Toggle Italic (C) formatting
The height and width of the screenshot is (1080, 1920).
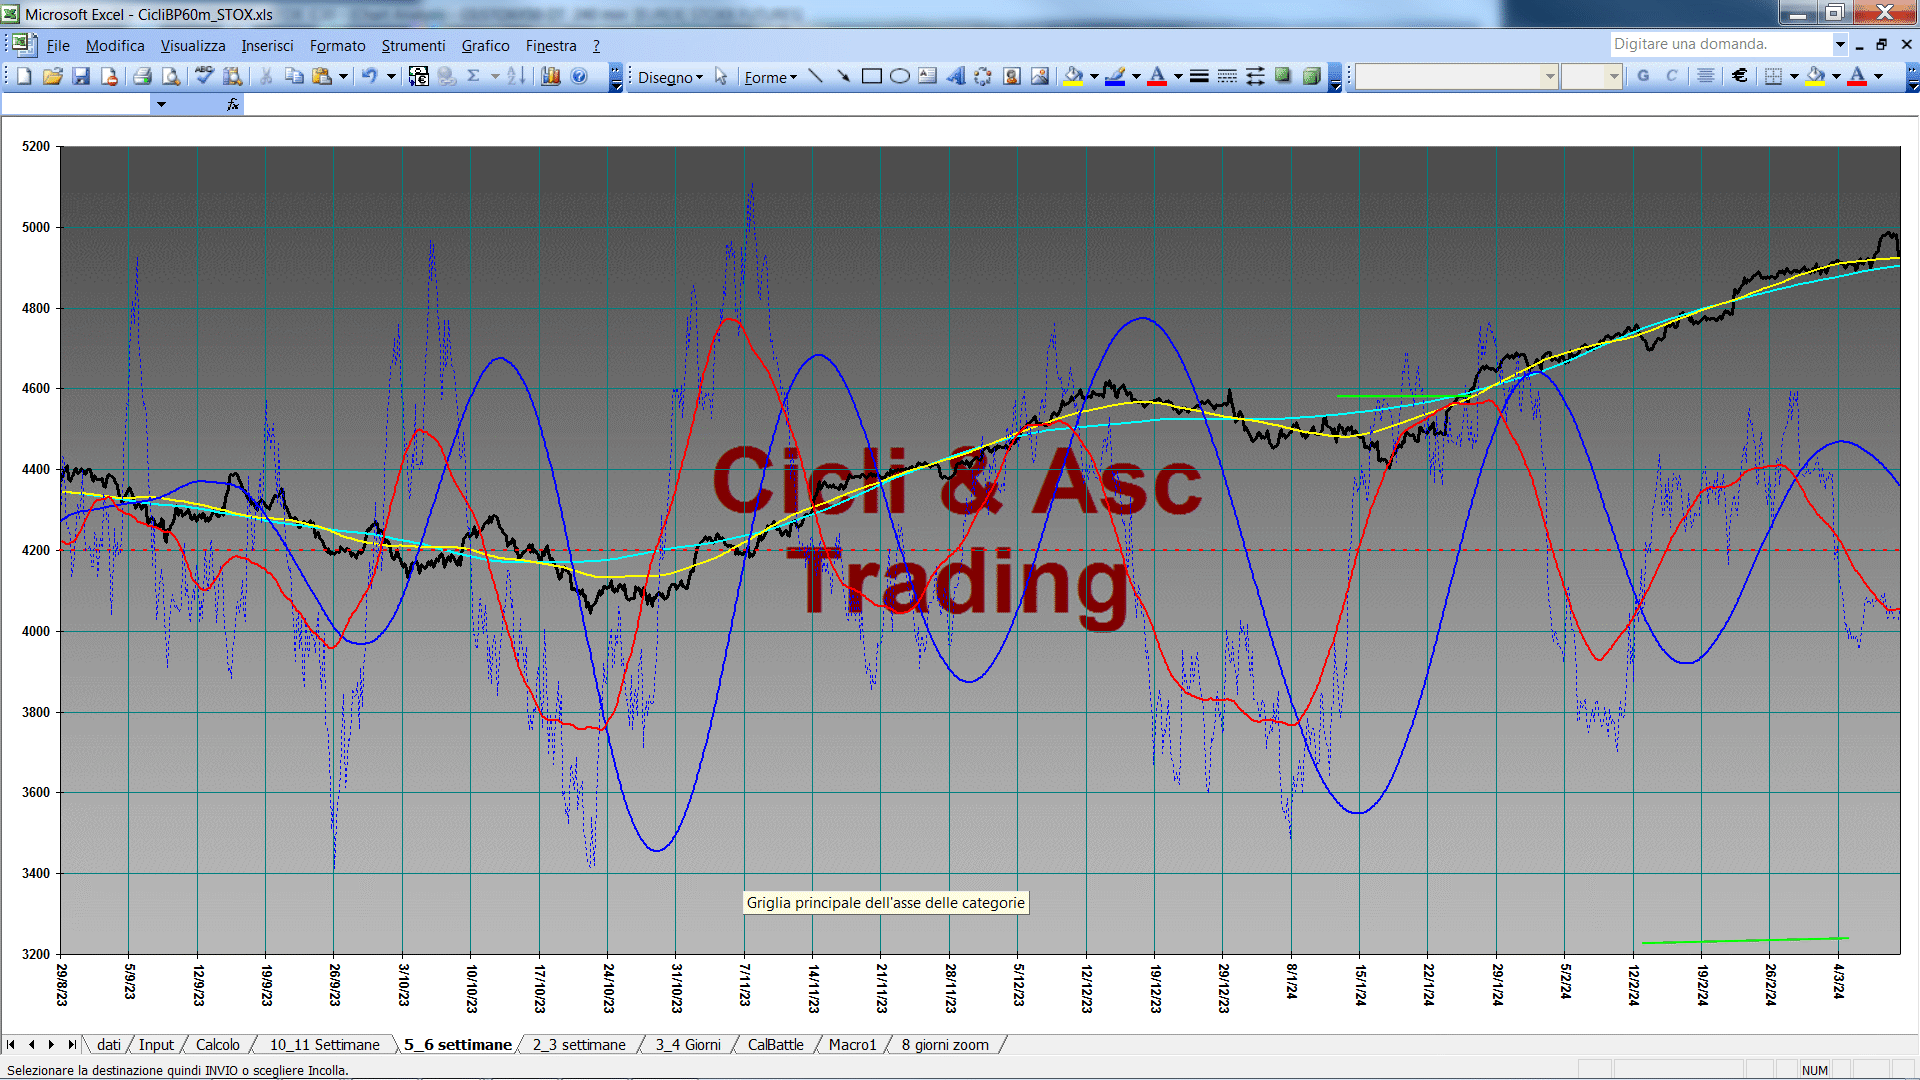(x=1671, y=77)
